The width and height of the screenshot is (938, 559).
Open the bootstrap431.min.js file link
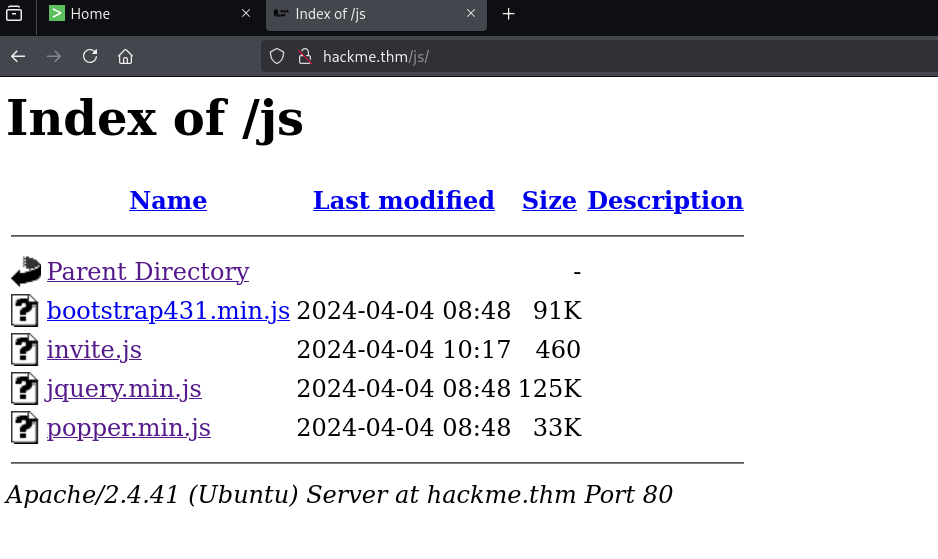[168, 311]
